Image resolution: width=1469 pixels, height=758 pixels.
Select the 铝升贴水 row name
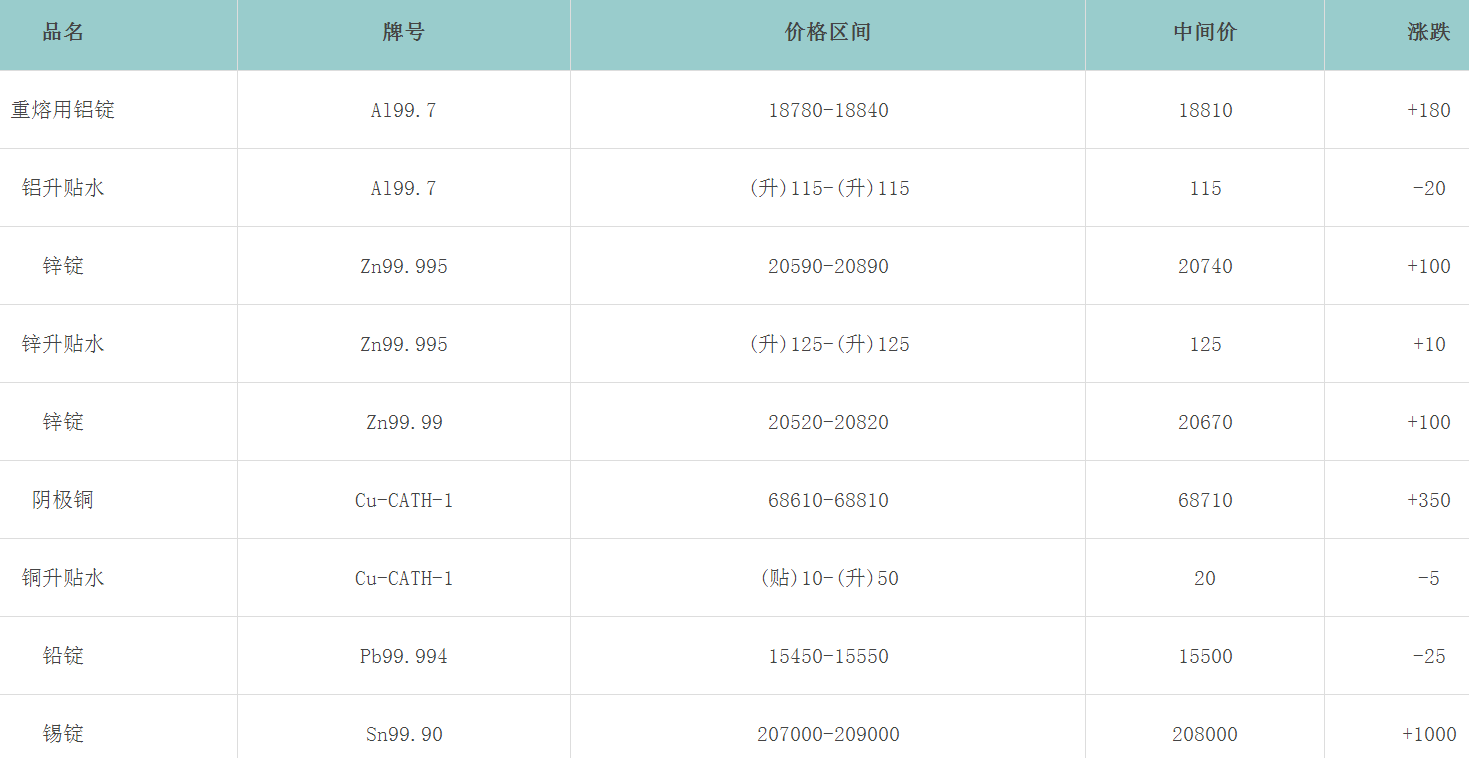pyautogui.click(x=63, y=188)
